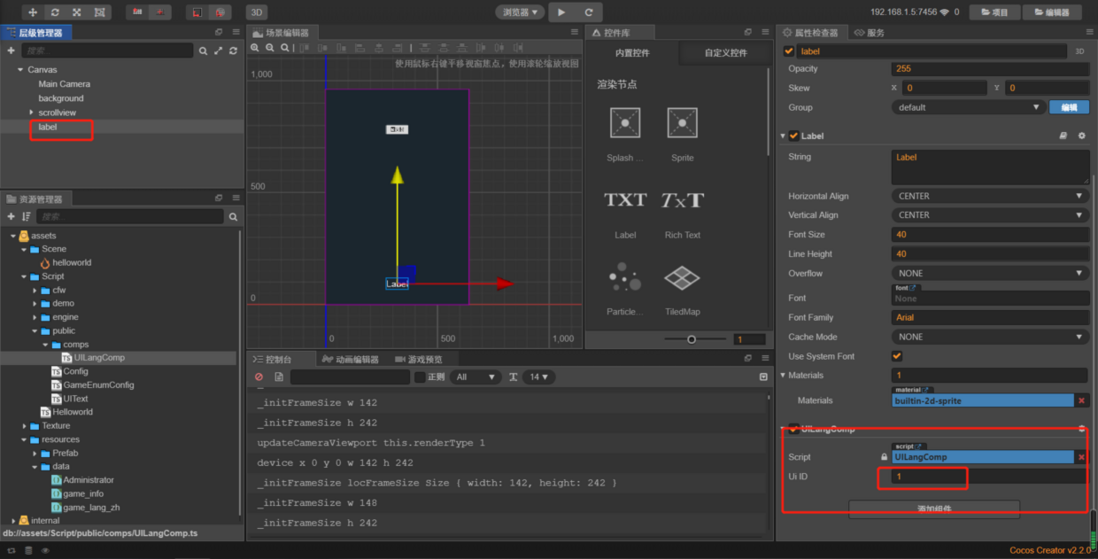Select the Main Camera node
Image resolution: width=1098 pixels, height=559 pixels.
click(64, 83)
